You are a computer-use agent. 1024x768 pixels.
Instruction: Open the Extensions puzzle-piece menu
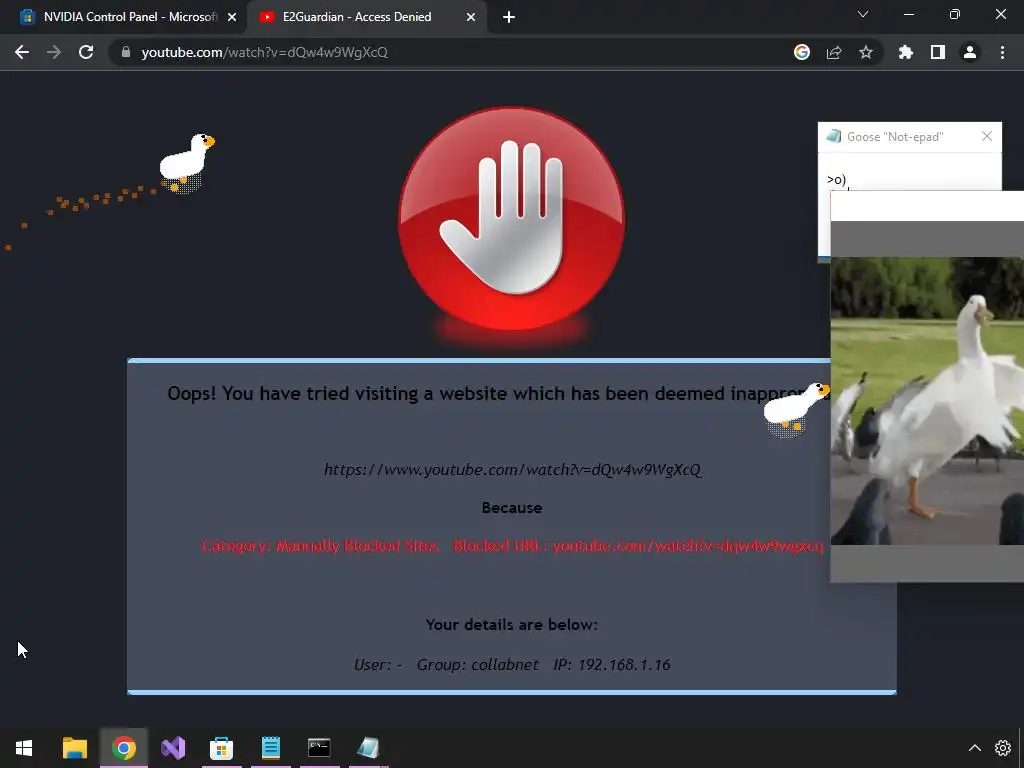coord(906,52)
